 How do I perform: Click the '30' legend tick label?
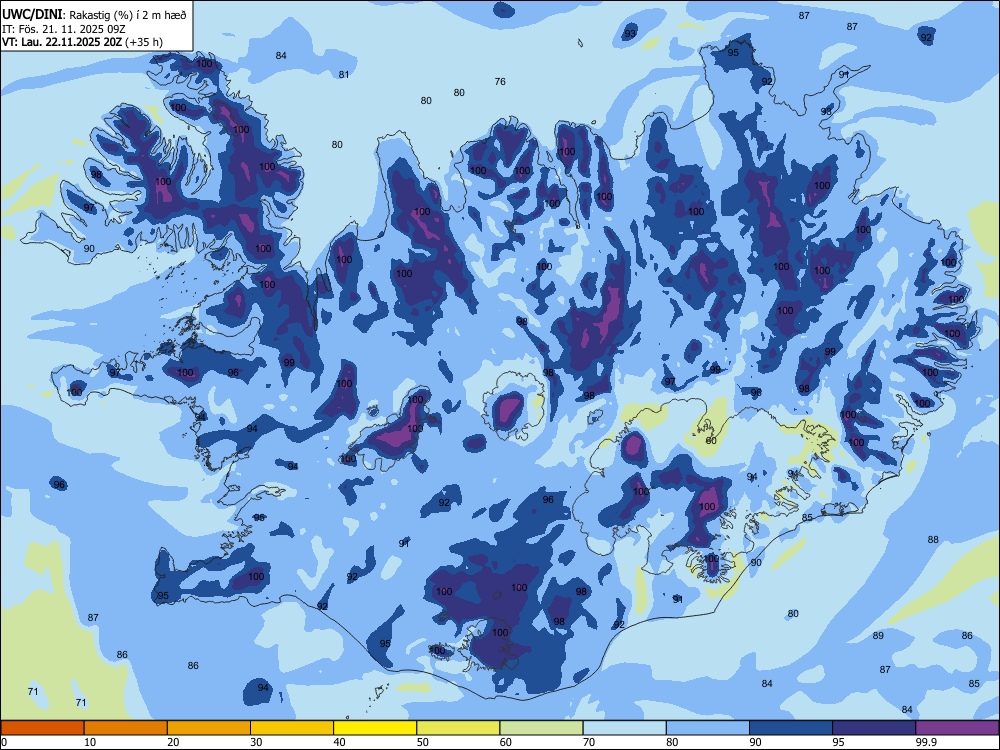(x=256, y=742)
